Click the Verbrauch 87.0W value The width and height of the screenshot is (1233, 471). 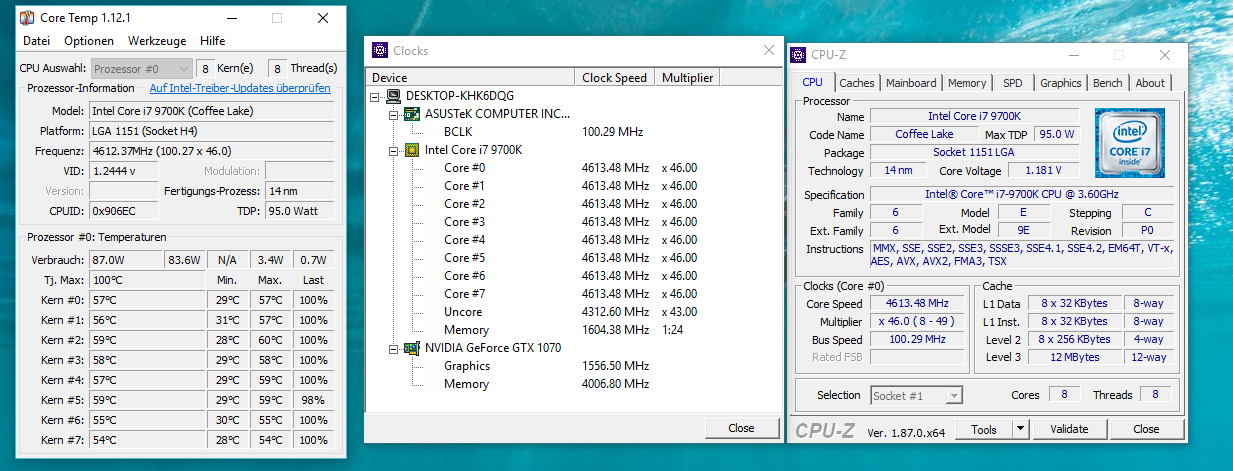click(x=125, y=260)
